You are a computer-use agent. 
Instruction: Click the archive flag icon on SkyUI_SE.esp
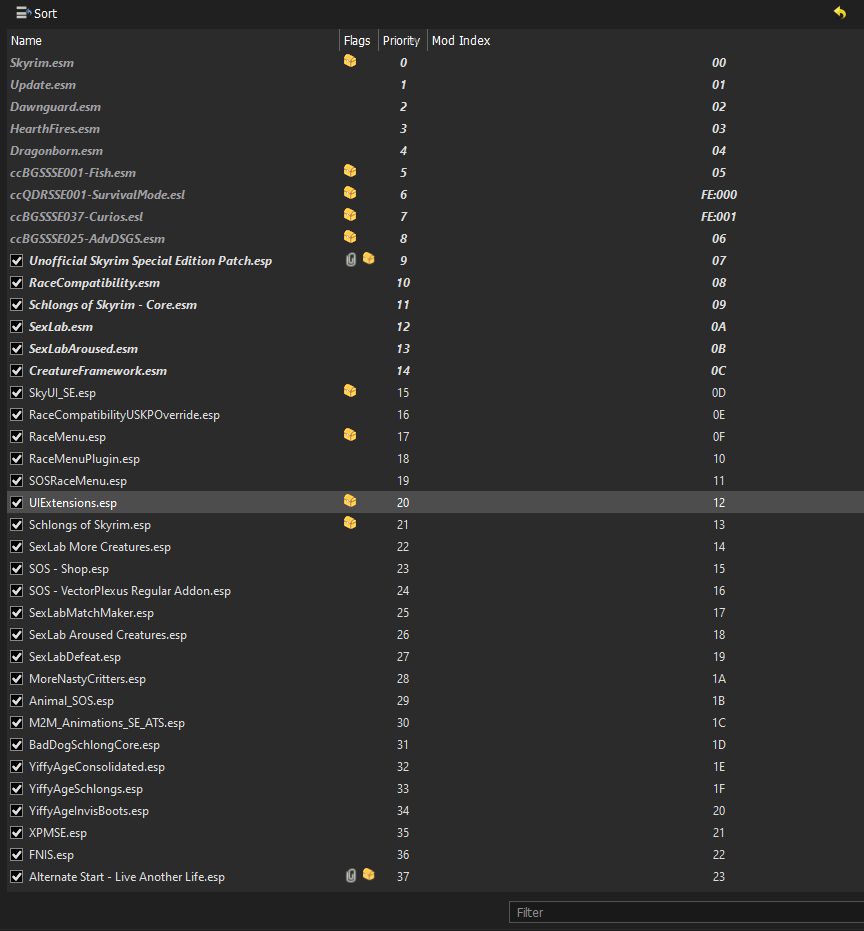[x=350, y=391]
